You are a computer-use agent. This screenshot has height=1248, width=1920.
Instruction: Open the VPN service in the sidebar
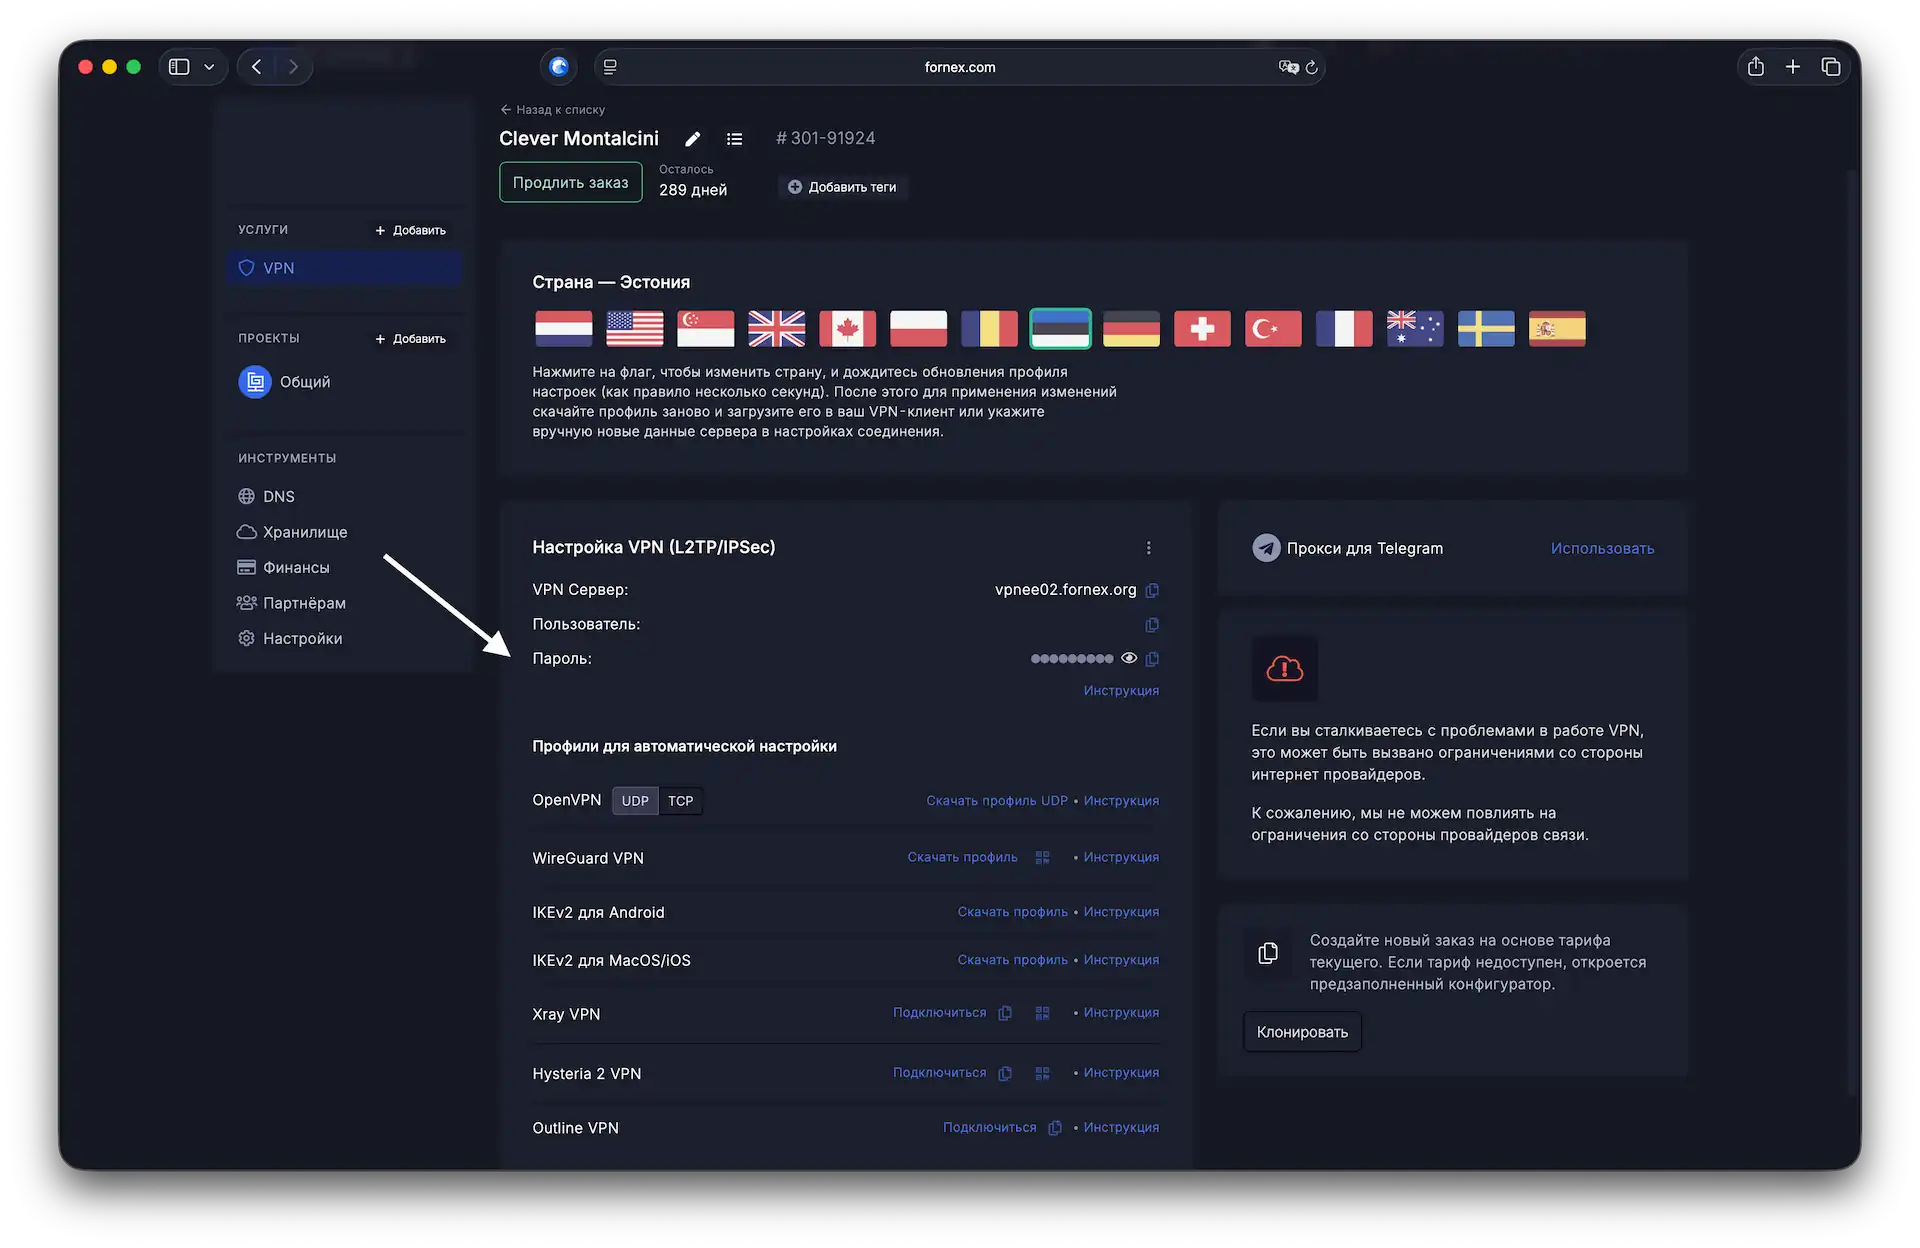[277, 267]
